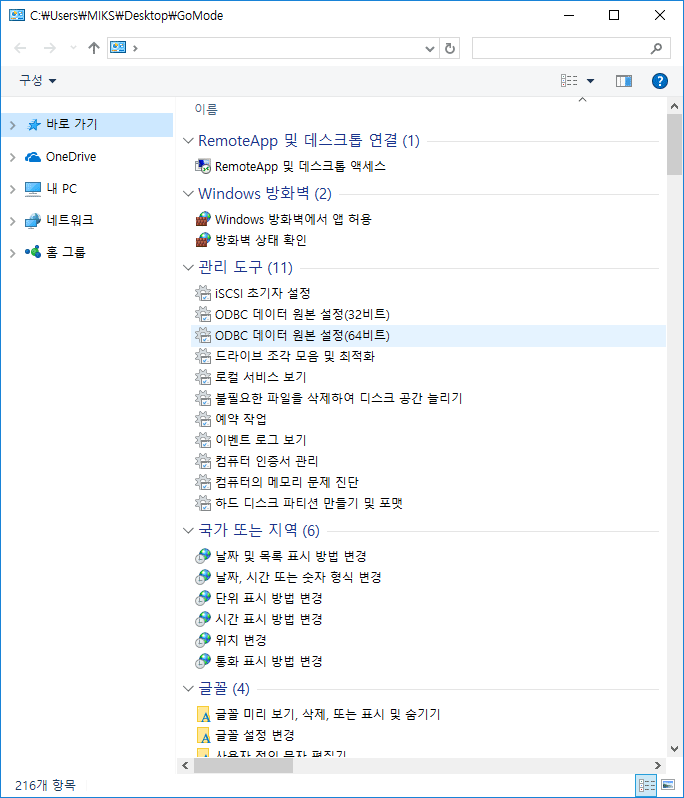This screenshot has height=798, width=684.
Task: Click the horizontal scrollbar right arrow
Action: coord(658,765)
